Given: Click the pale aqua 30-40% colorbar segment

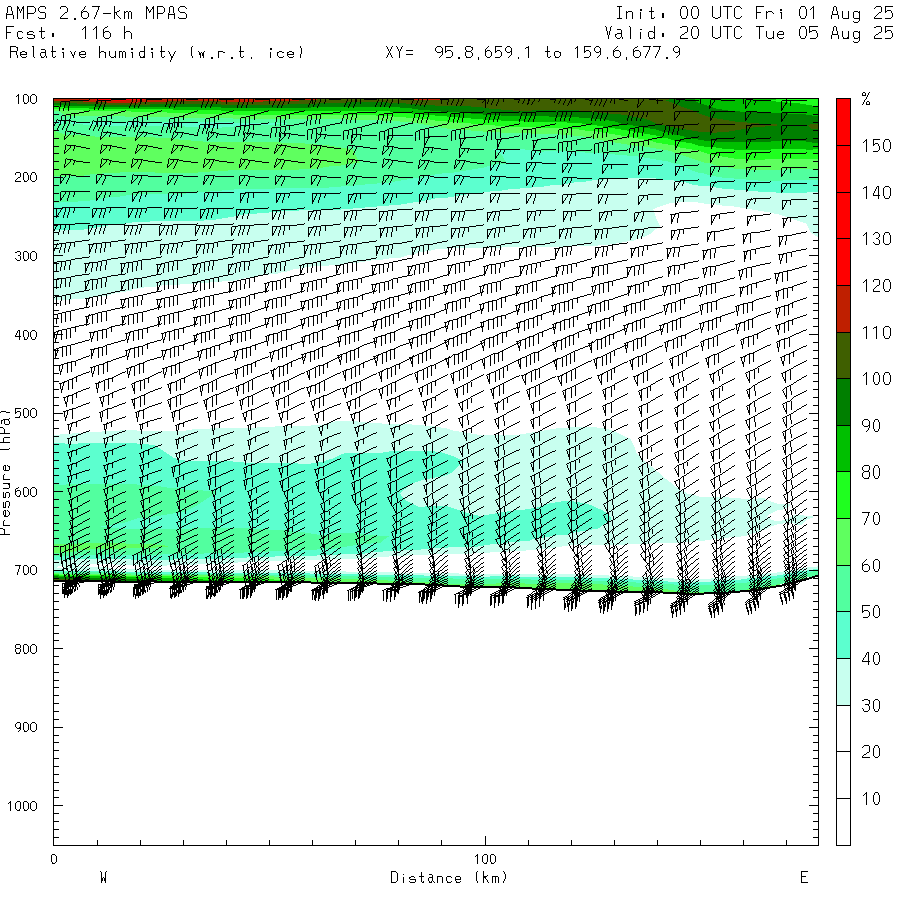Looking at the screenshot, I should (x=843, y=682).
